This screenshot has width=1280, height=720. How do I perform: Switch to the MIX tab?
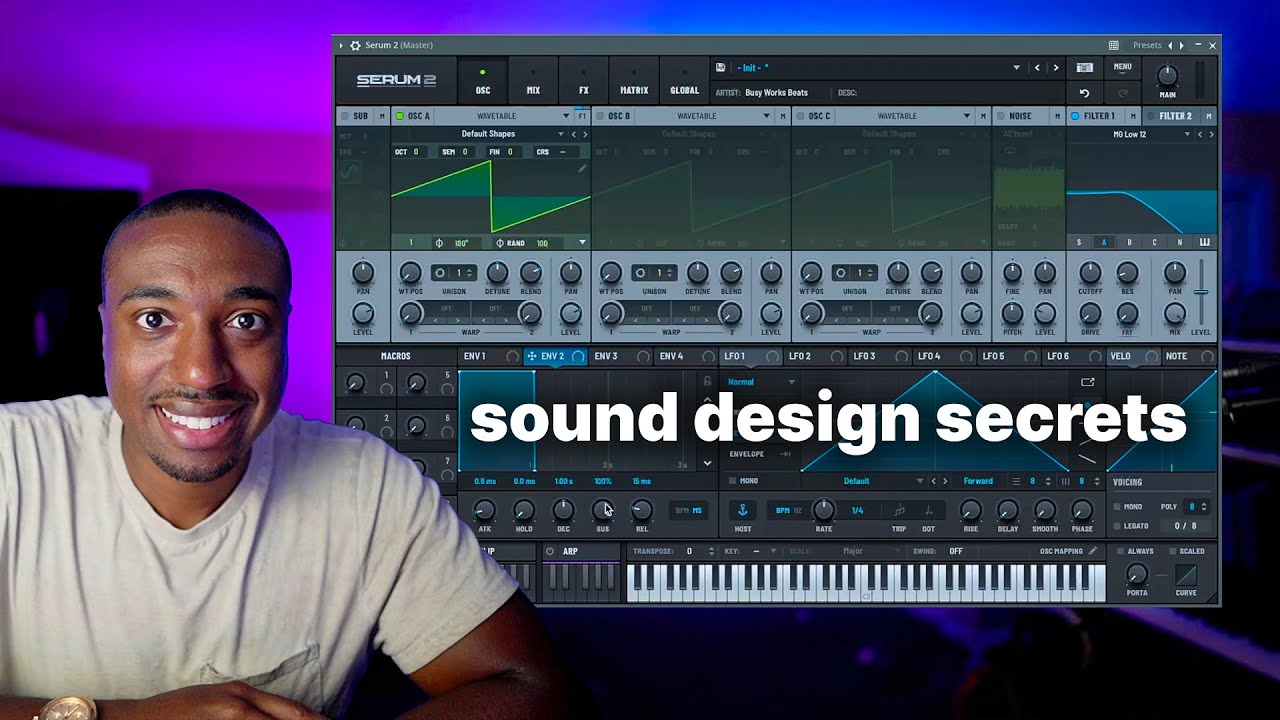click(533, 82)
